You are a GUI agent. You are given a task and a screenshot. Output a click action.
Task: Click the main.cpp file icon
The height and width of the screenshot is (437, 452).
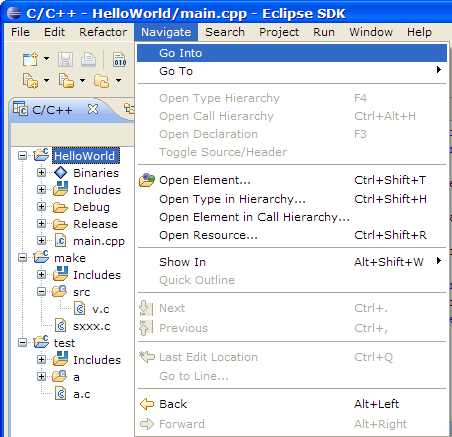[x=61, y=241]
